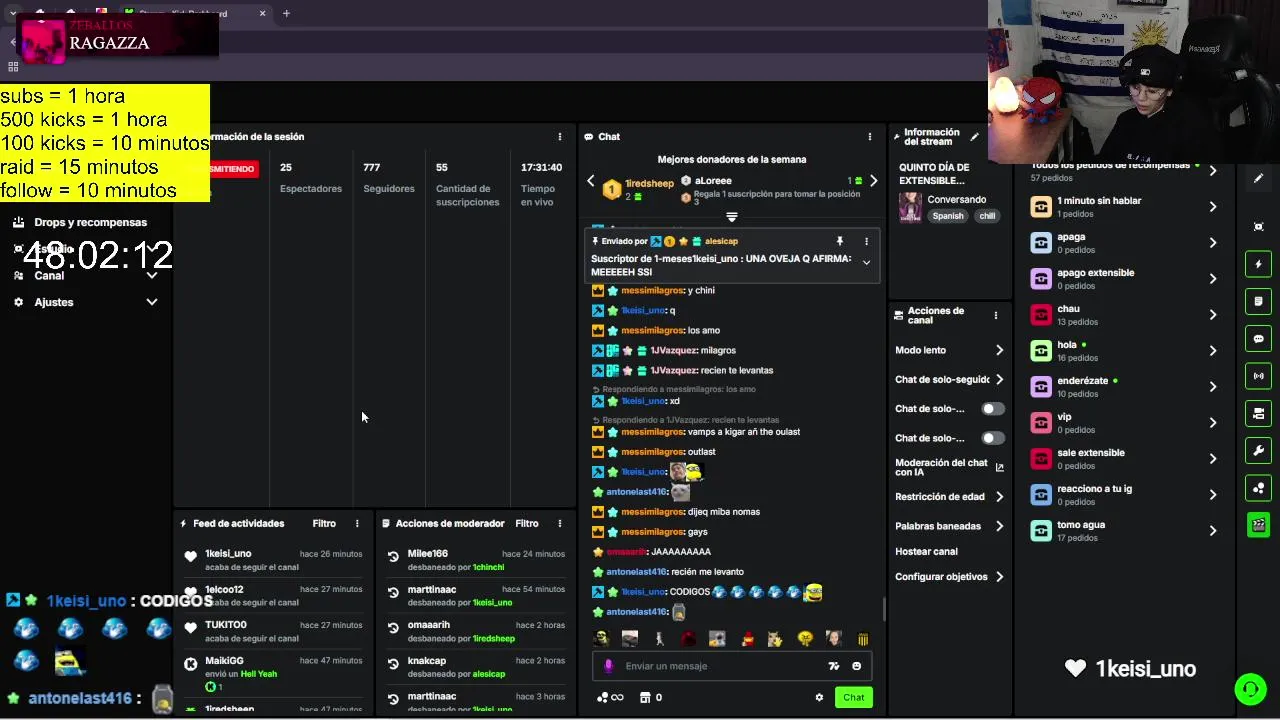Open the chat panel three-dot menu
The width and height of the screenshot is (1280, 720).
[x=869, y=137]
